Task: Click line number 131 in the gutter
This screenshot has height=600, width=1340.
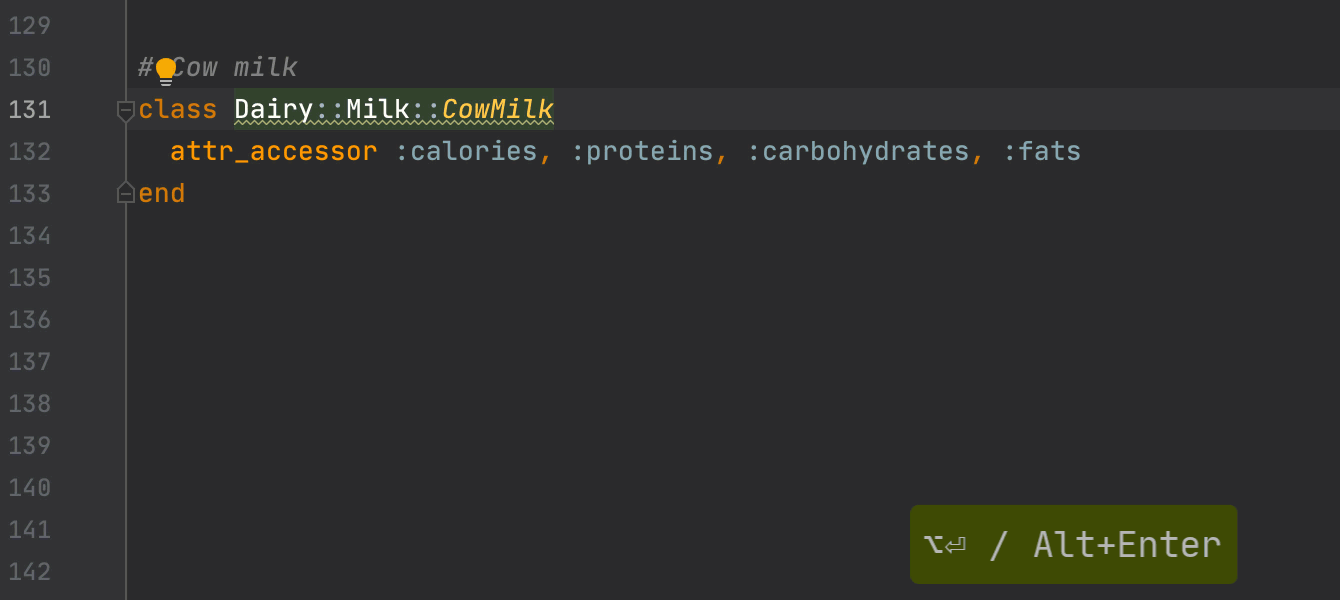Action: (x=30, y=109)
